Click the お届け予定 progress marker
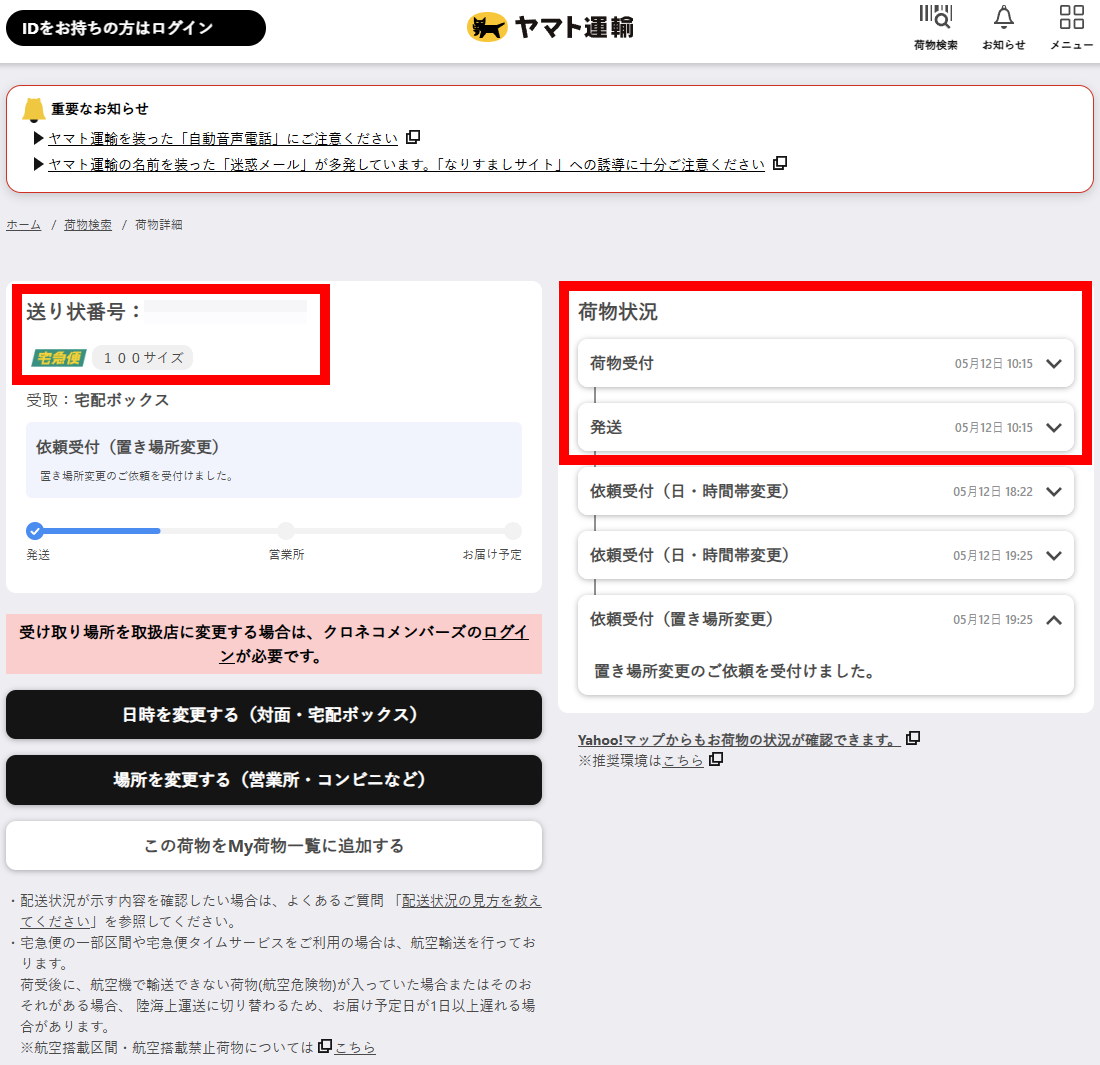The image size is (1100, 1065). coord(513,531)
